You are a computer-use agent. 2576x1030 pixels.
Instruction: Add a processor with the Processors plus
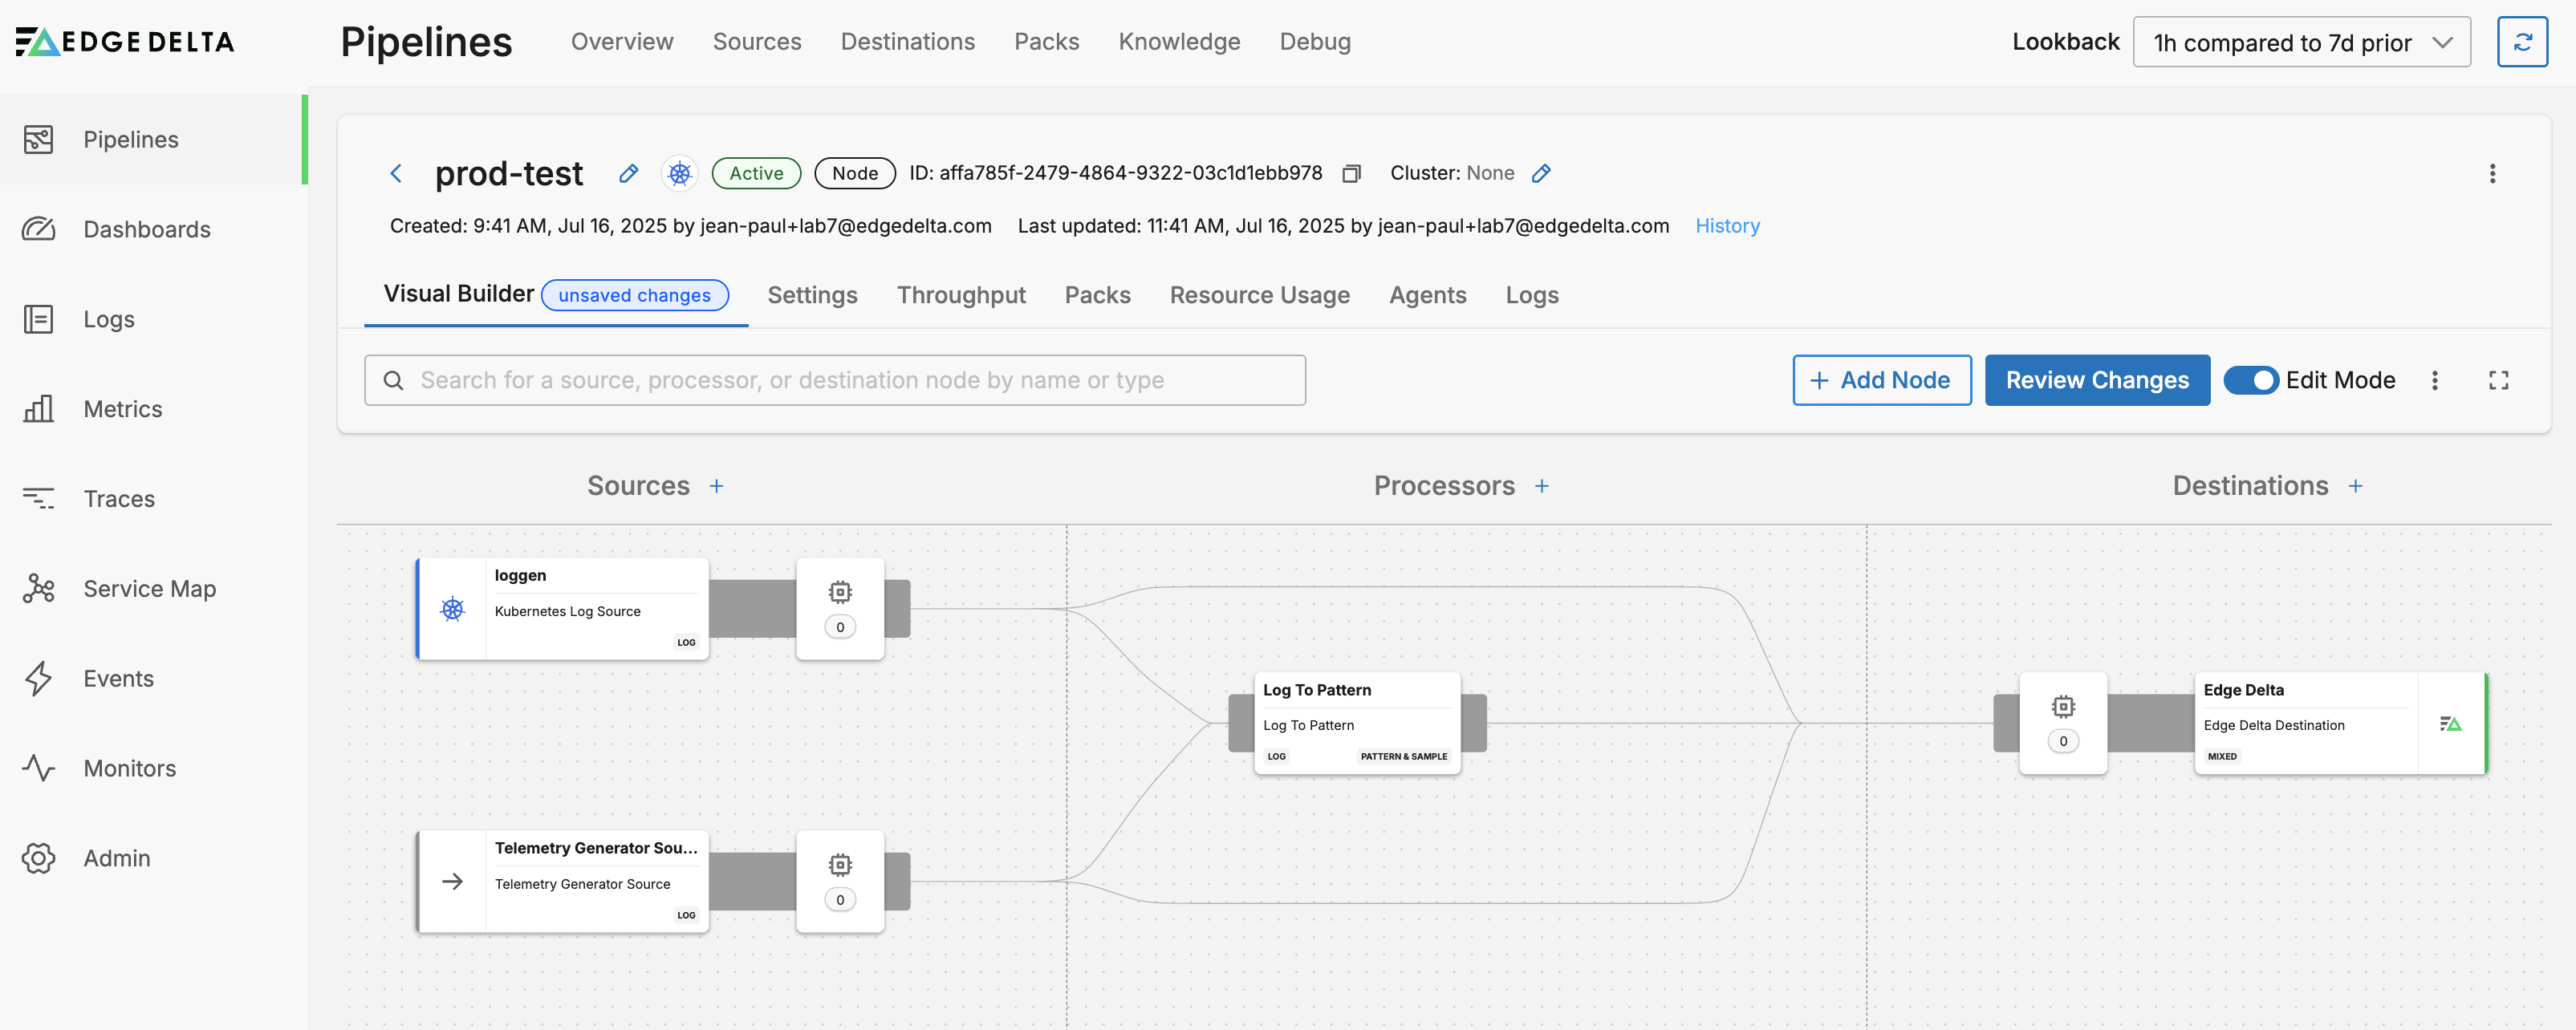click(x=1542, y=486)
